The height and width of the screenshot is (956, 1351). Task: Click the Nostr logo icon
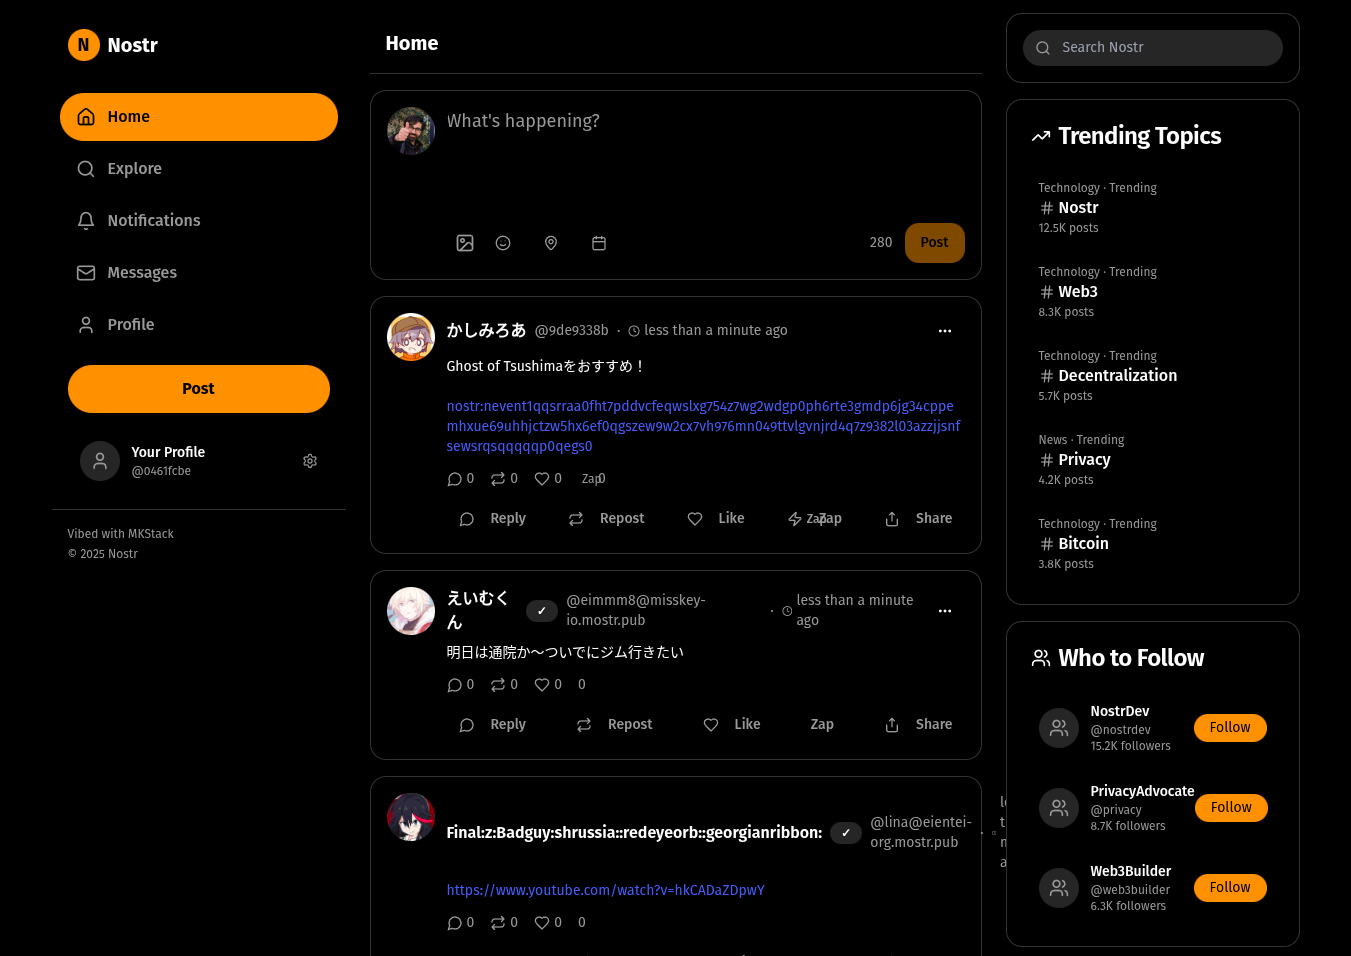pyautogui.click(x=84, y=45)
